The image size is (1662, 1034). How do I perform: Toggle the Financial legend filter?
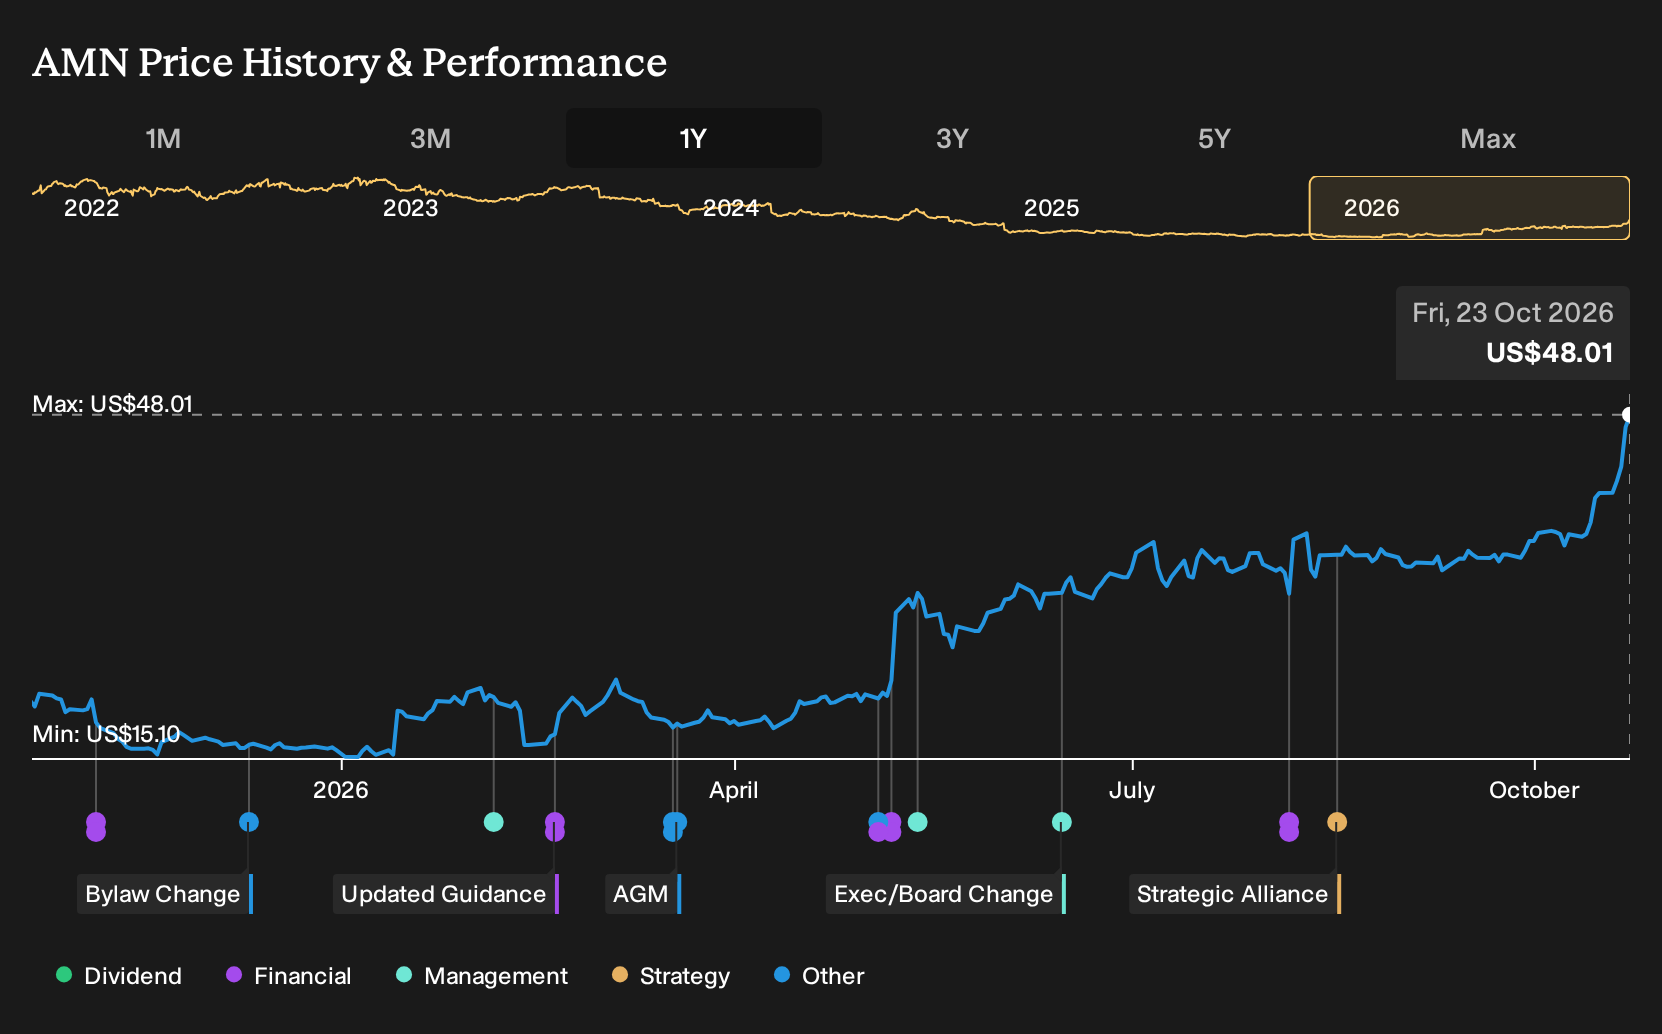click(x=289, y=976)
